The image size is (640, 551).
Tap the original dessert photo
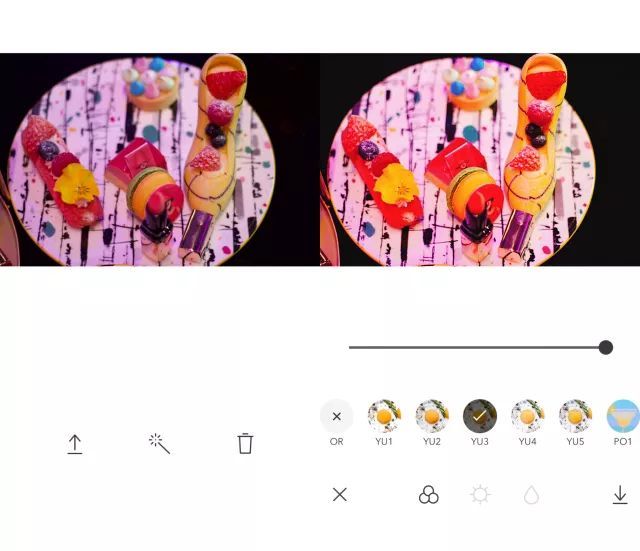(160, 160)
